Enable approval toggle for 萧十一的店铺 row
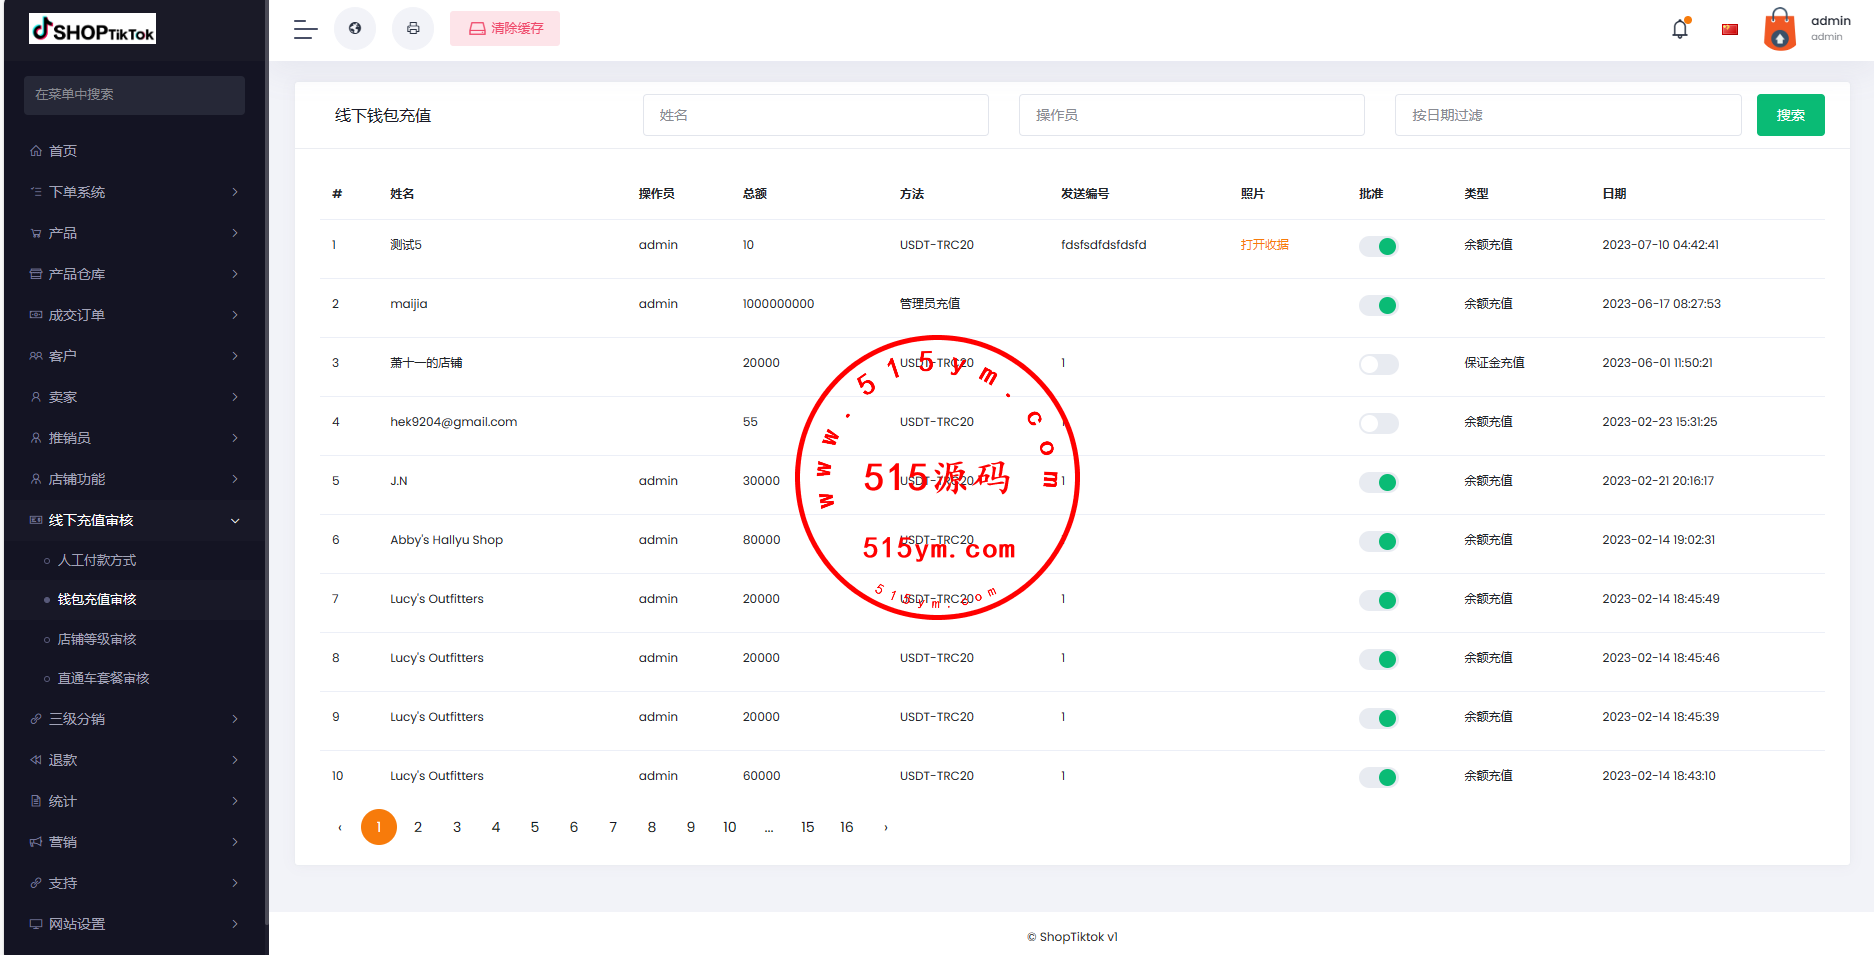Image resolution: width=1874 pixels, height=955 pixels. 1378,364
